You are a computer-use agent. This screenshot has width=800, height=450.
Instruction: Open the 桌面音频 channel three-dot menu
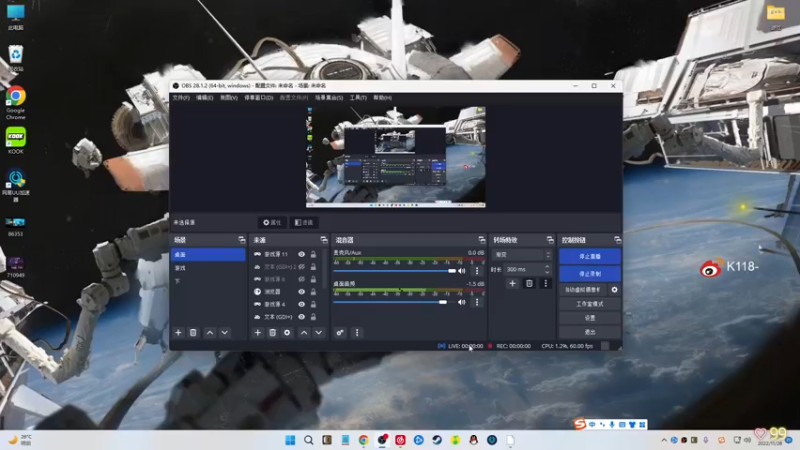(x=477, y=302)
